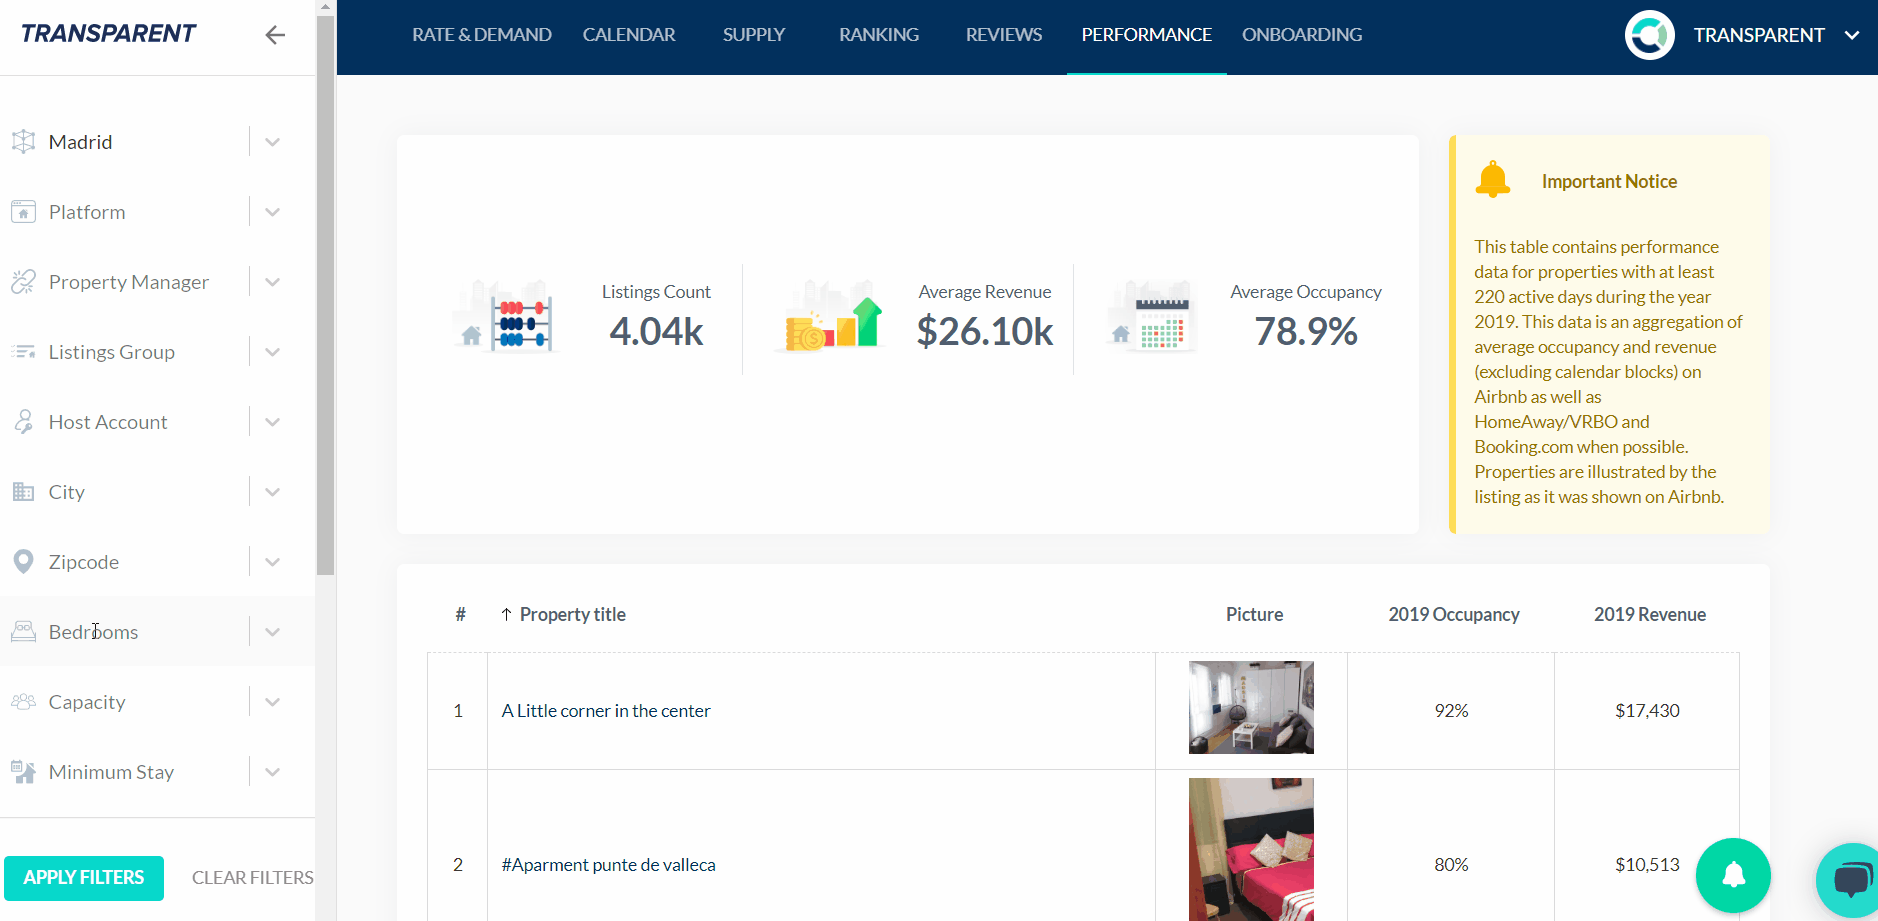Click the City building icon
This screenshot has width=1878, height=921.
pyautogui.click(x=23, y=492)
